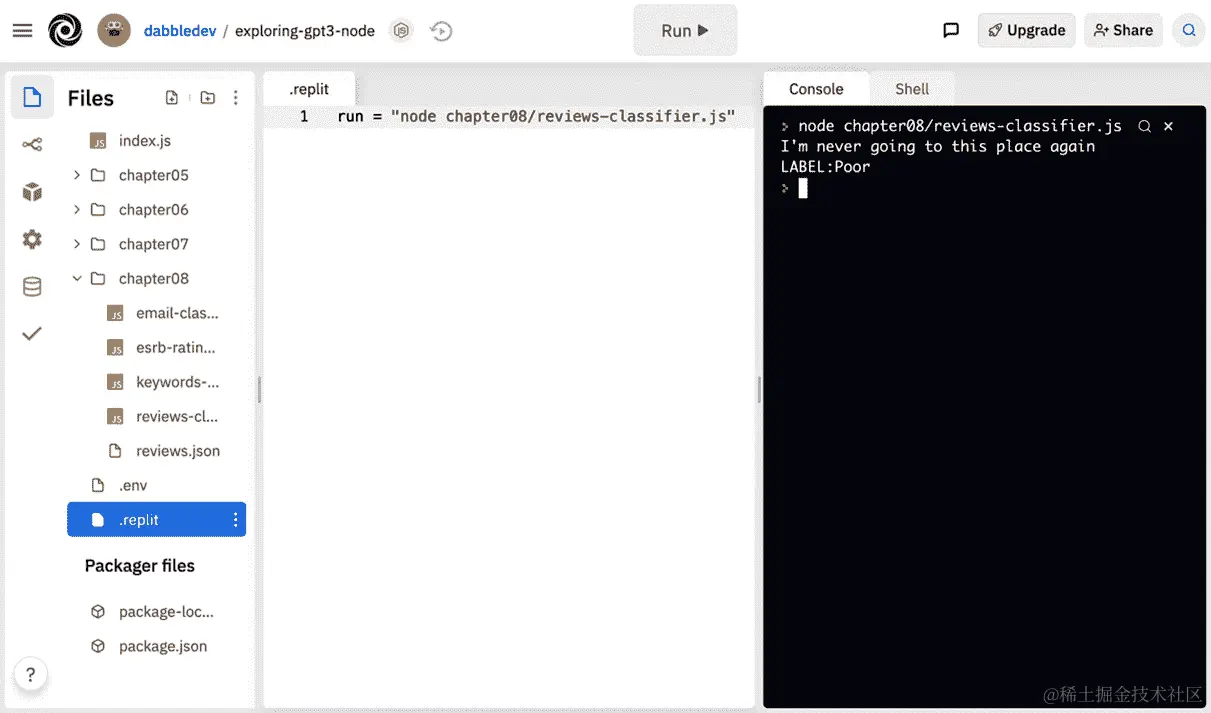Search console output with the magnifier icon
Image resolution: width=1211 pixels, height=713 pixels.
tap(1144, 126)
